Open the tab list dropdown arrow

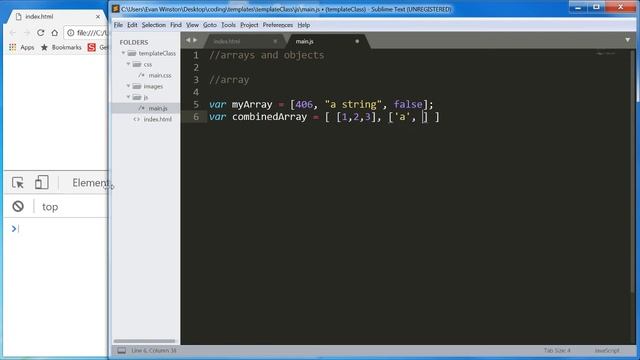pyautogui.click(x=627, y=40)
